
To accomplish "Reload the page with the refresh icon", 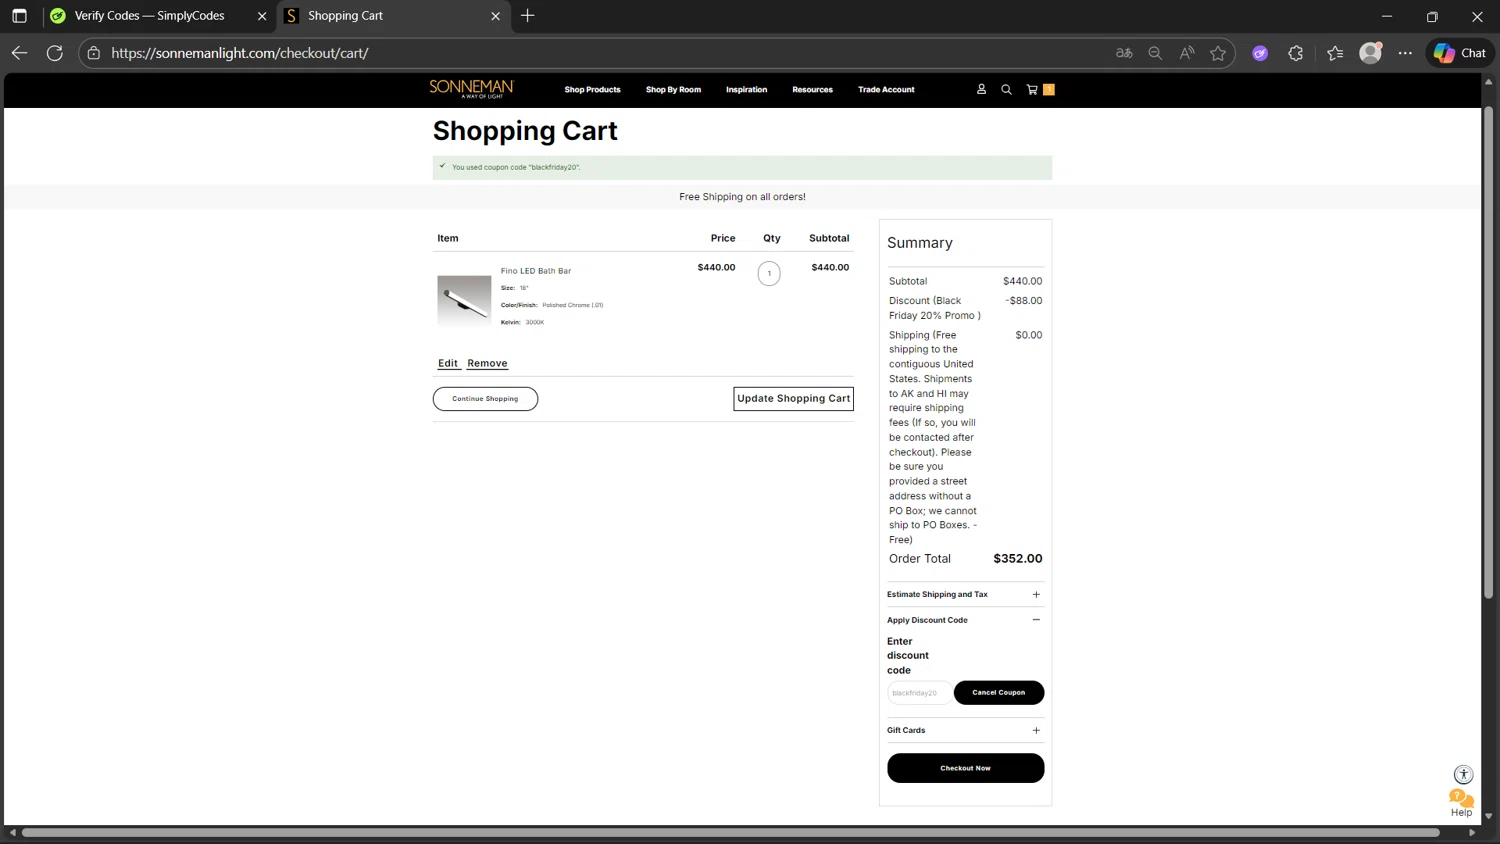I will click(x=55, y=53).
